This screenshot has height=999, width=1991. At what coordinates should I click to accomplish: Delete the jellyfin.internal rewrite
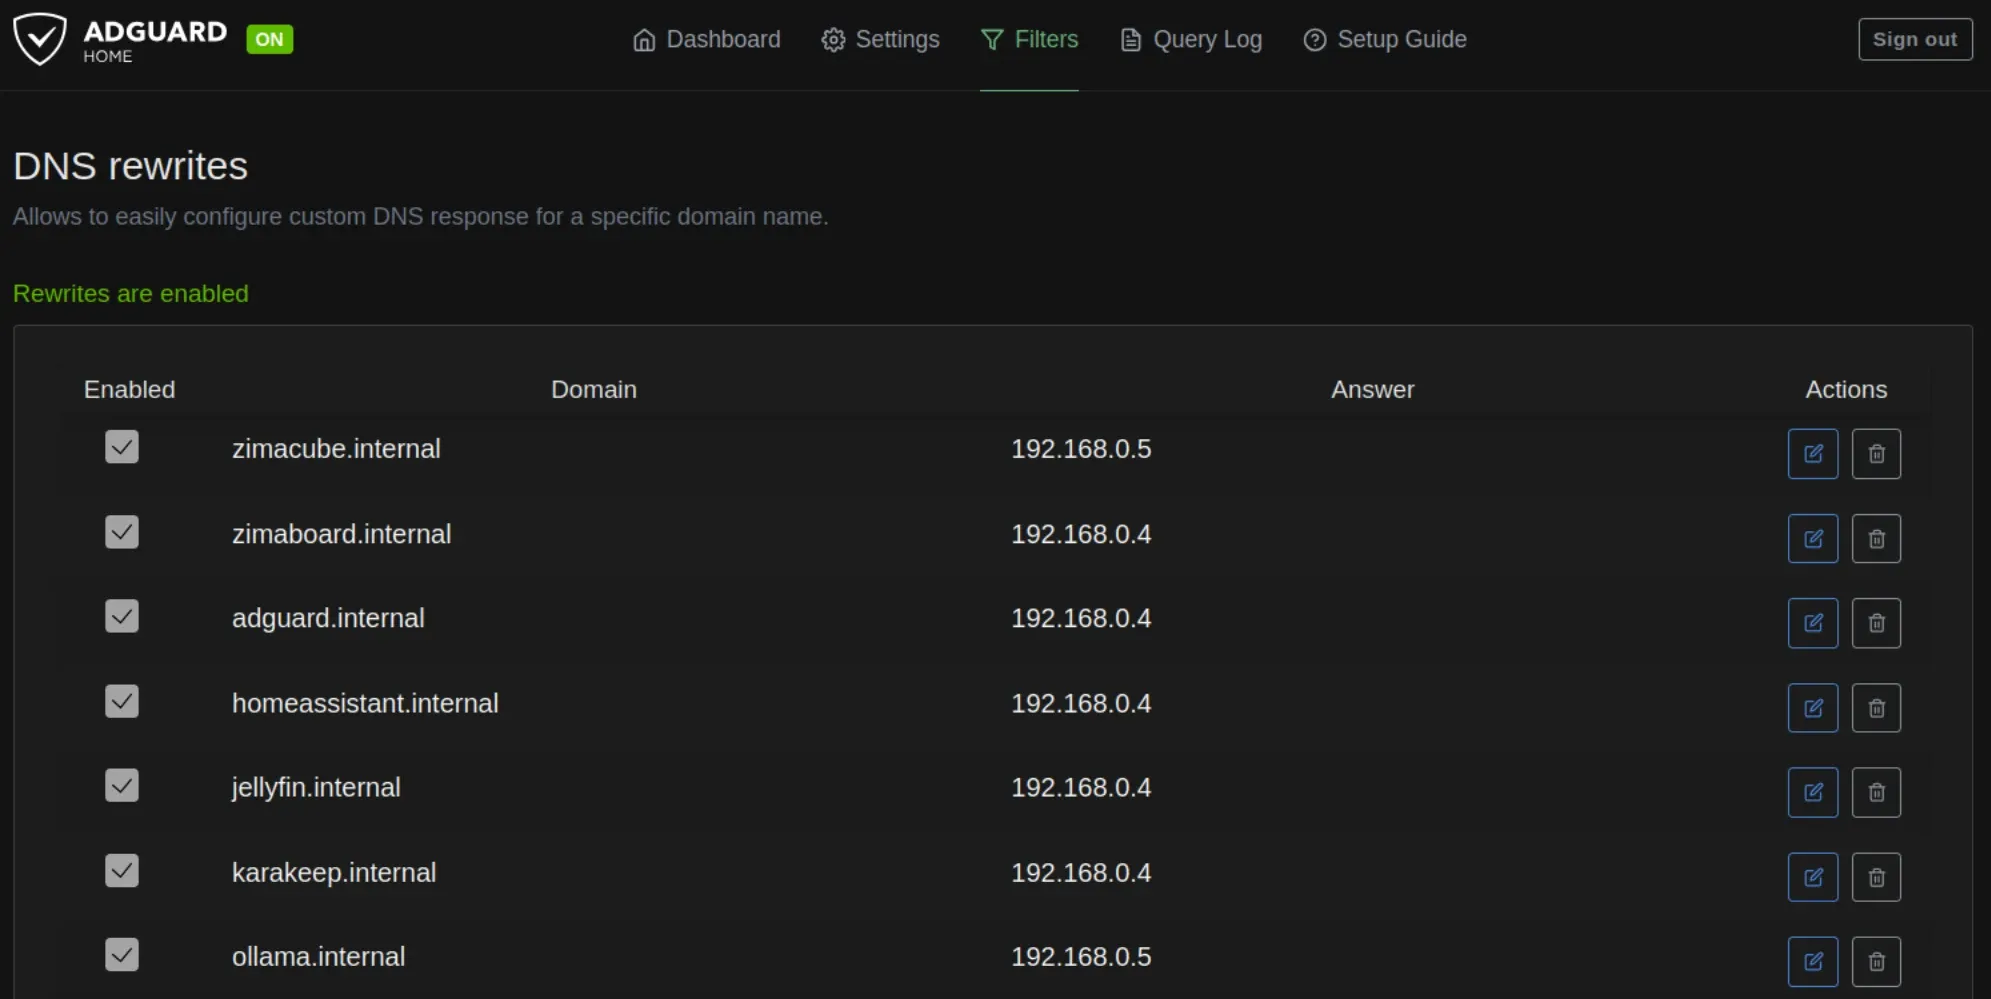pyautogui.click(x=1876, y=792)
